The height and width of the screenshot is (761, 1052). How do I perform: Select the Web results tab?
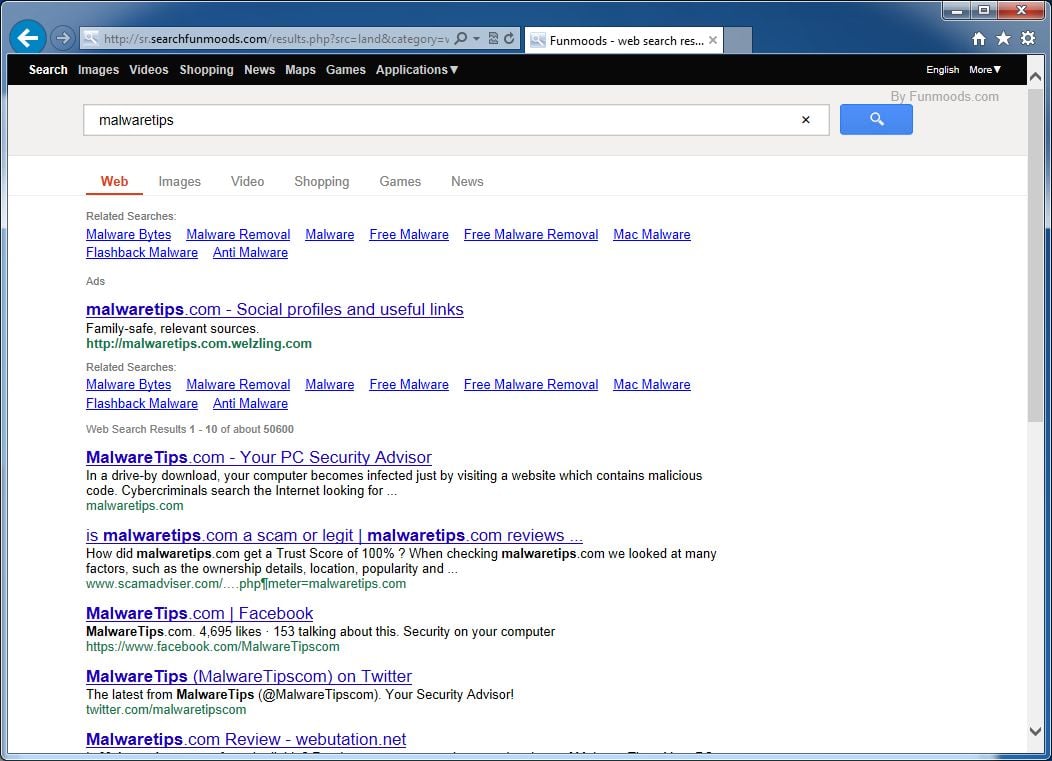coord(114,181)
